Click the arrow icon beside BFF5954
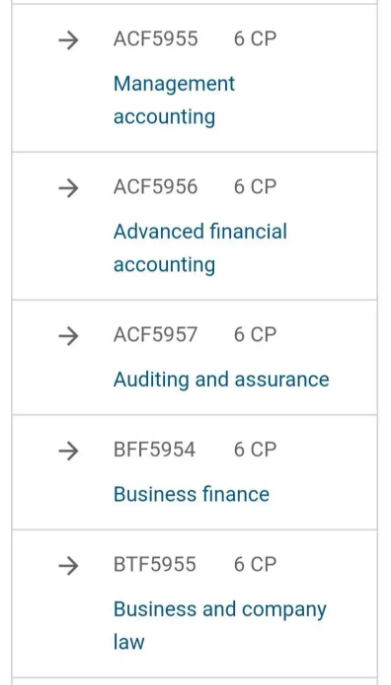 [x=69, y=451]
